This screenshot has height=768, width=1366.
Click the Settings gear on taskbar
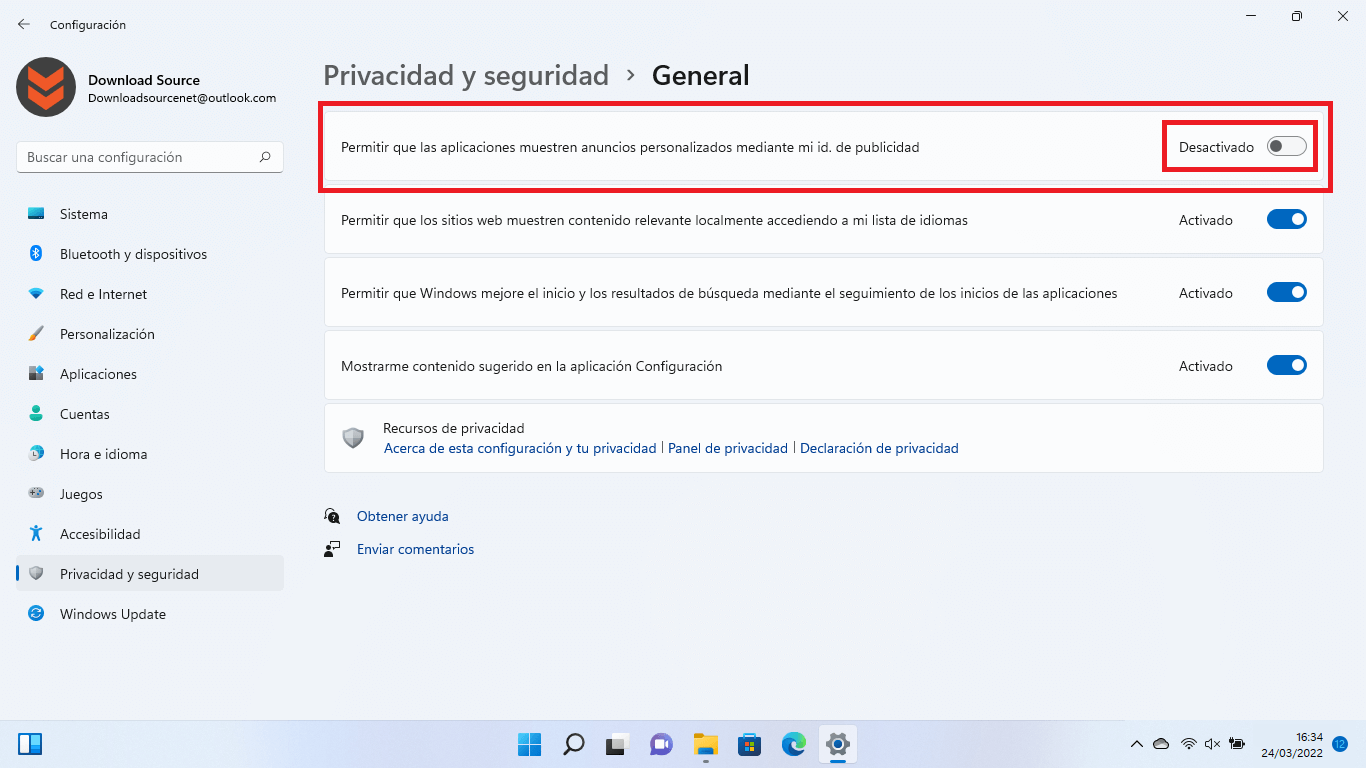[x=838, y=744]
